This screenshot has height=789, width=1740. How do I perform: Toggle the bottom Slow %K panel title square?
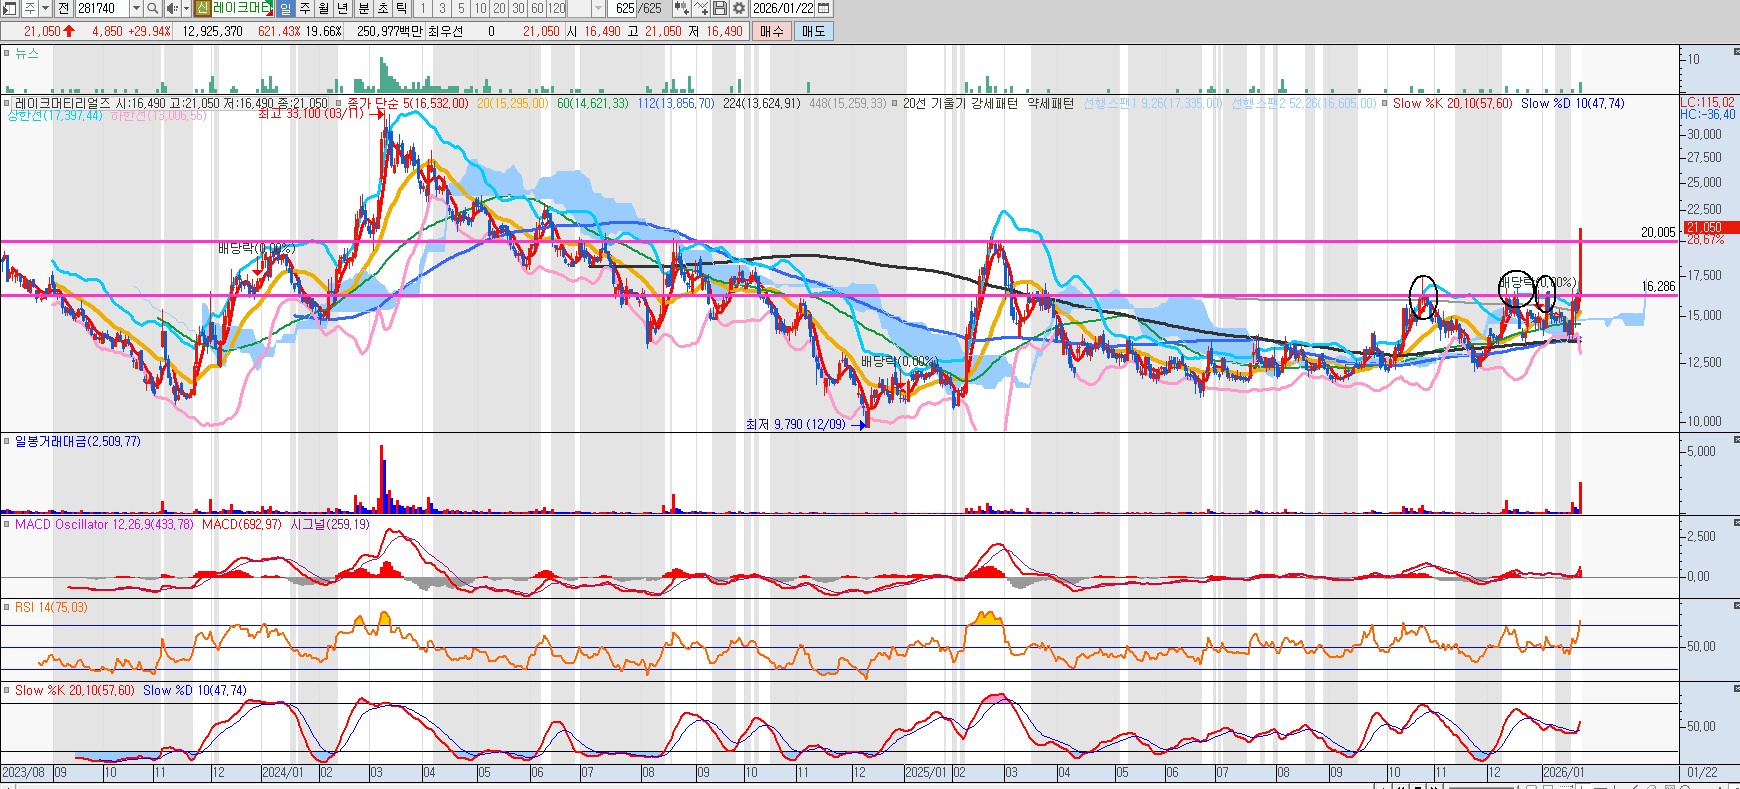pos(7,690)
